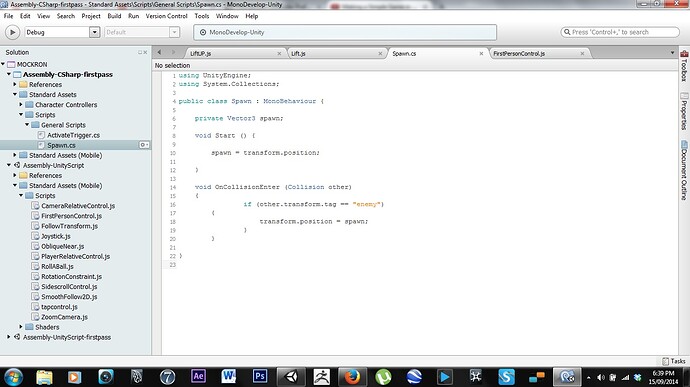
Task: Launch Photoshop from the taskbar
Action: point(260,376)
